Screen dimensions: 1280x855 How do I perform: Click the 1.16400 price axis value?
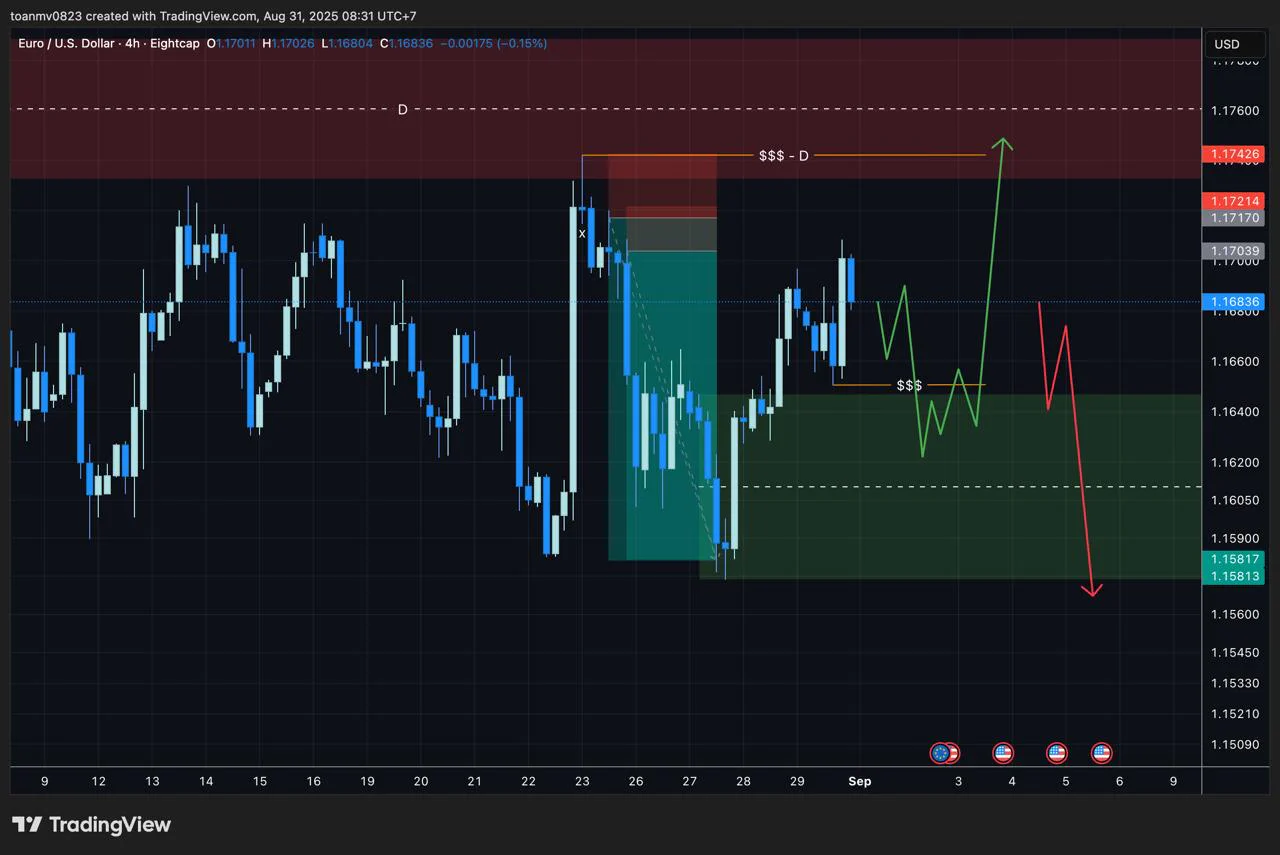click(x=1235, y=411)
